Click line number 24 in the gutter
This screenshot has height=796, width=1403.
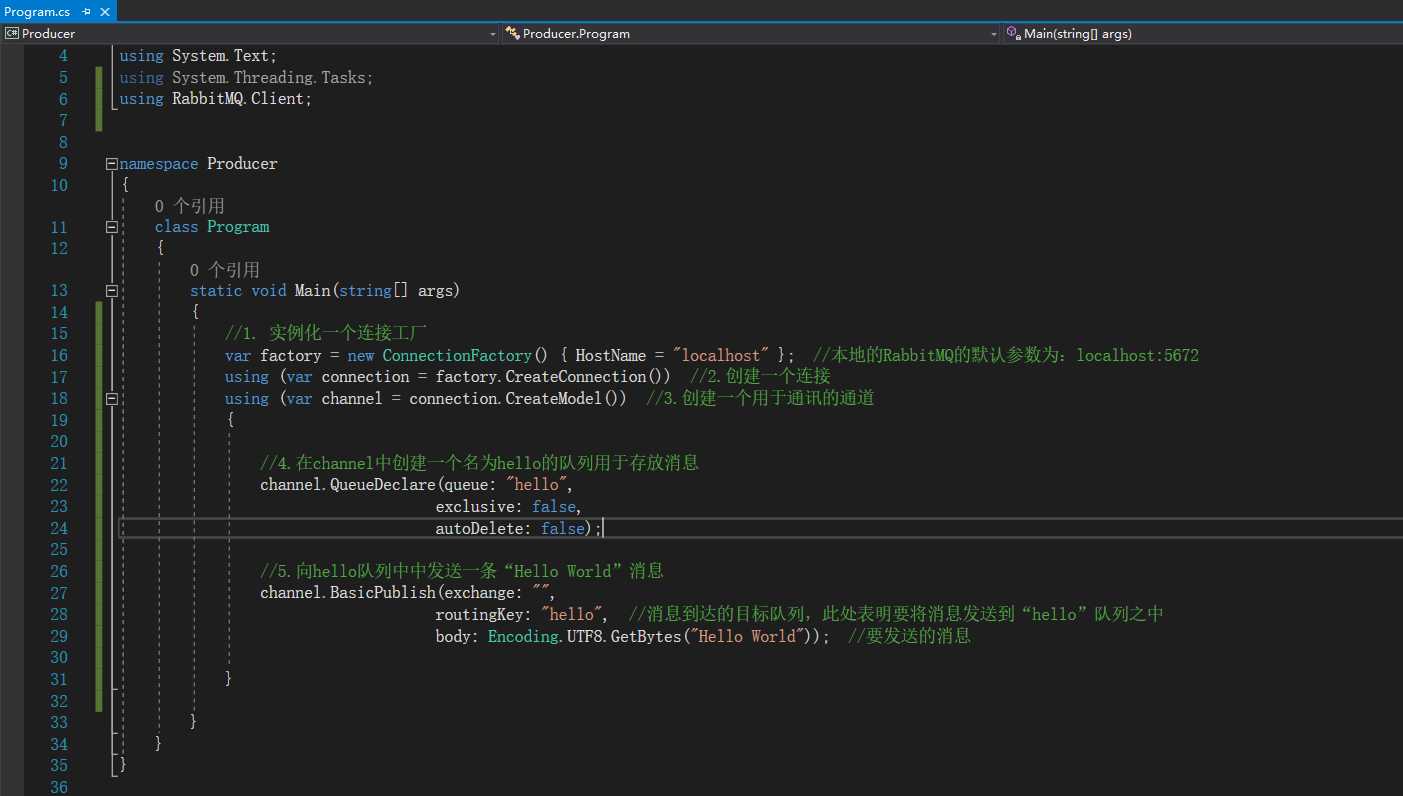(x=58, y=528)
